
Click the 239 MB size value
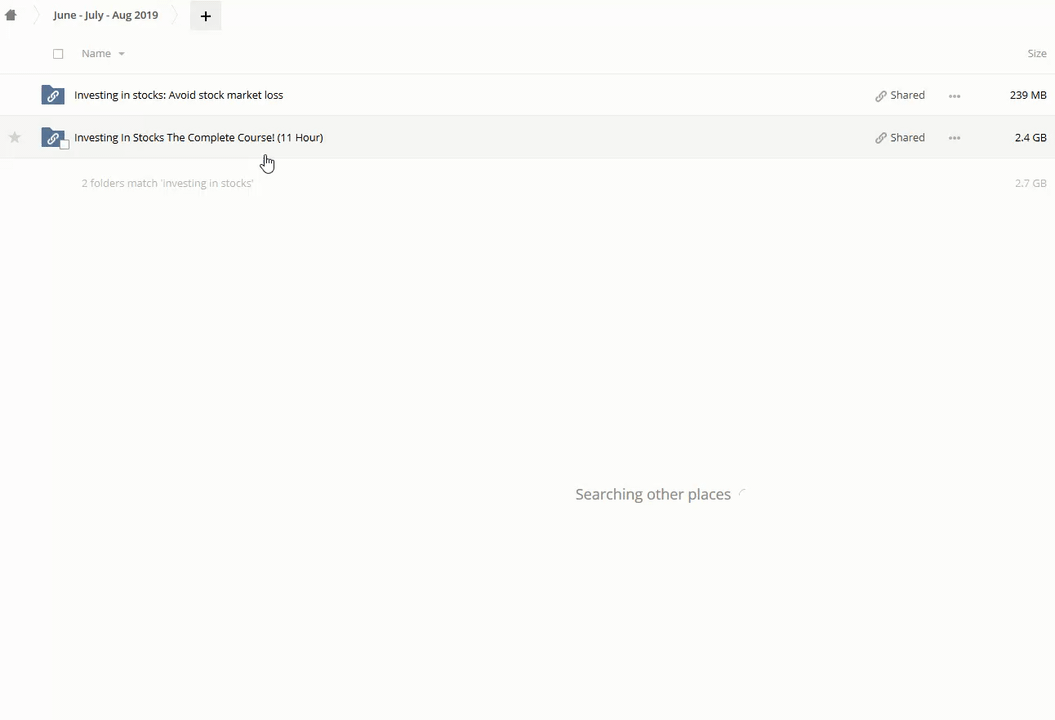[1027, 95]
